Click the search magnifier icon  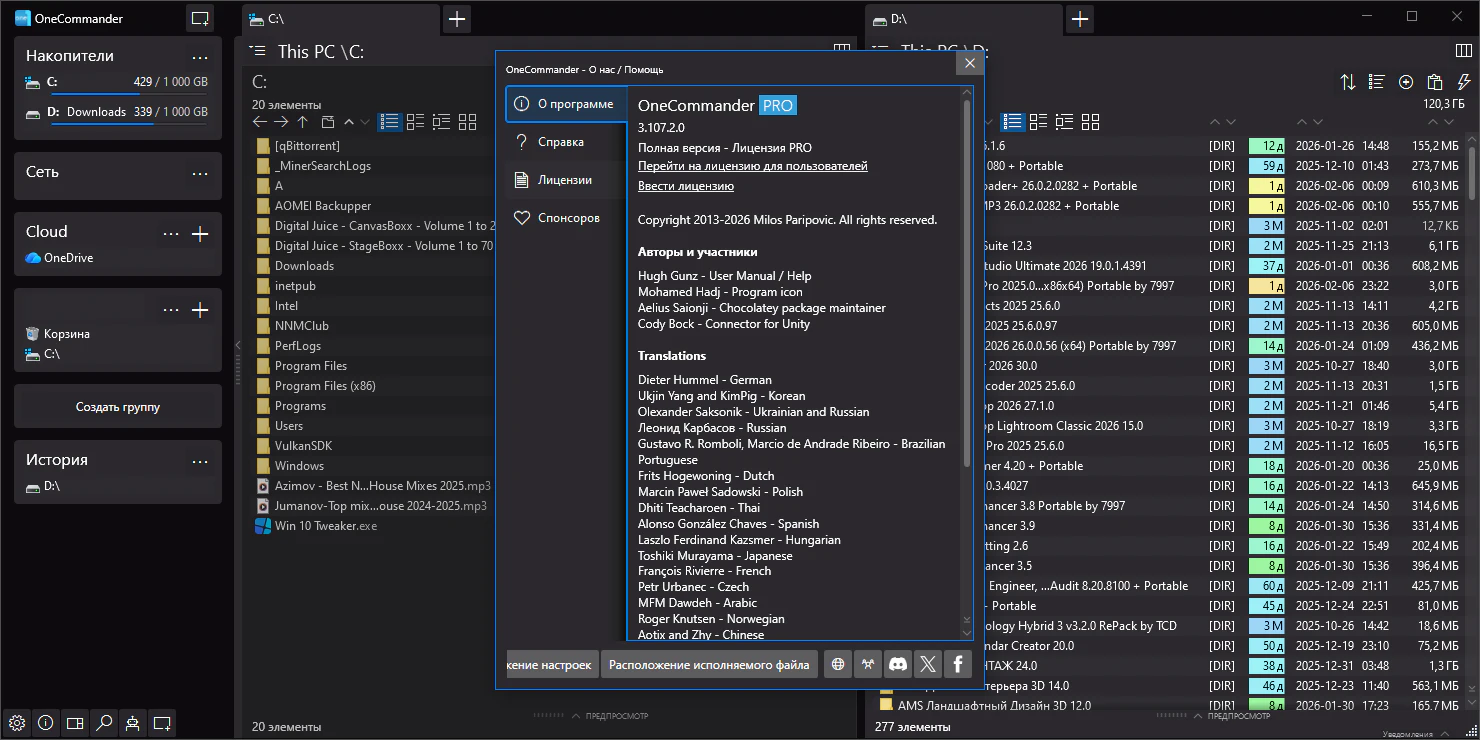point(104,723)
